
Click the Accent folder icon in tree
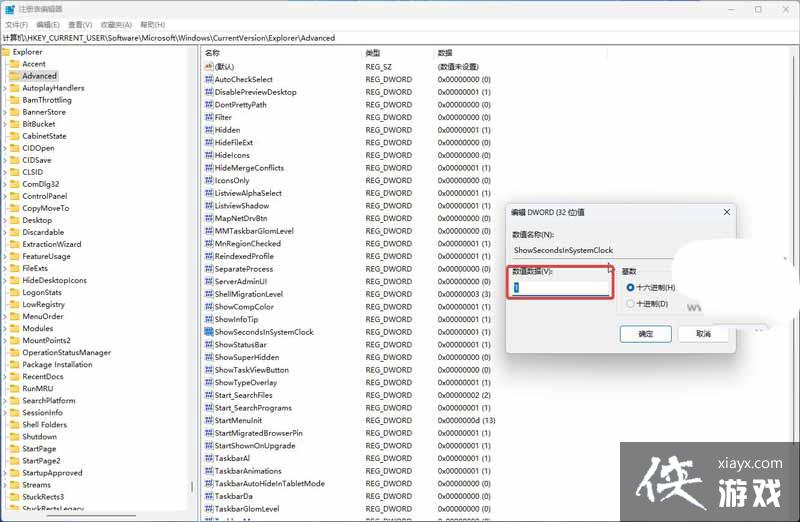(14, 64)
